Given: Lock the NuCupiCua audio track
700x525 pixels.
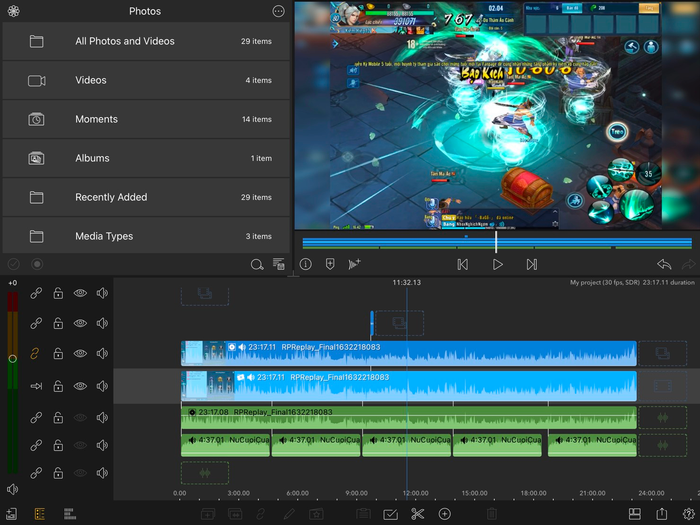Looking at the screenshot, I should 58,445.
